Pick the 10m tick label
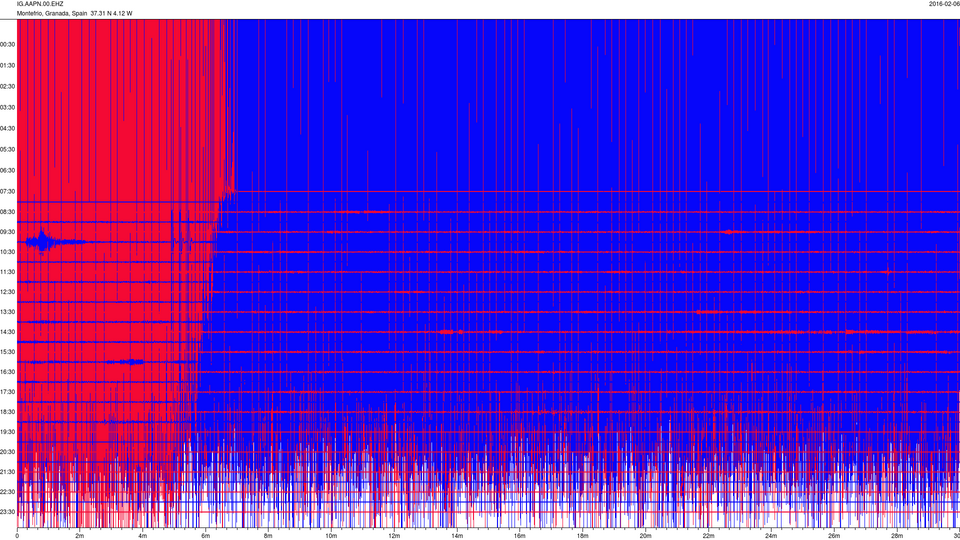This screenshot has width=960, height=540. tap(331, 536)
